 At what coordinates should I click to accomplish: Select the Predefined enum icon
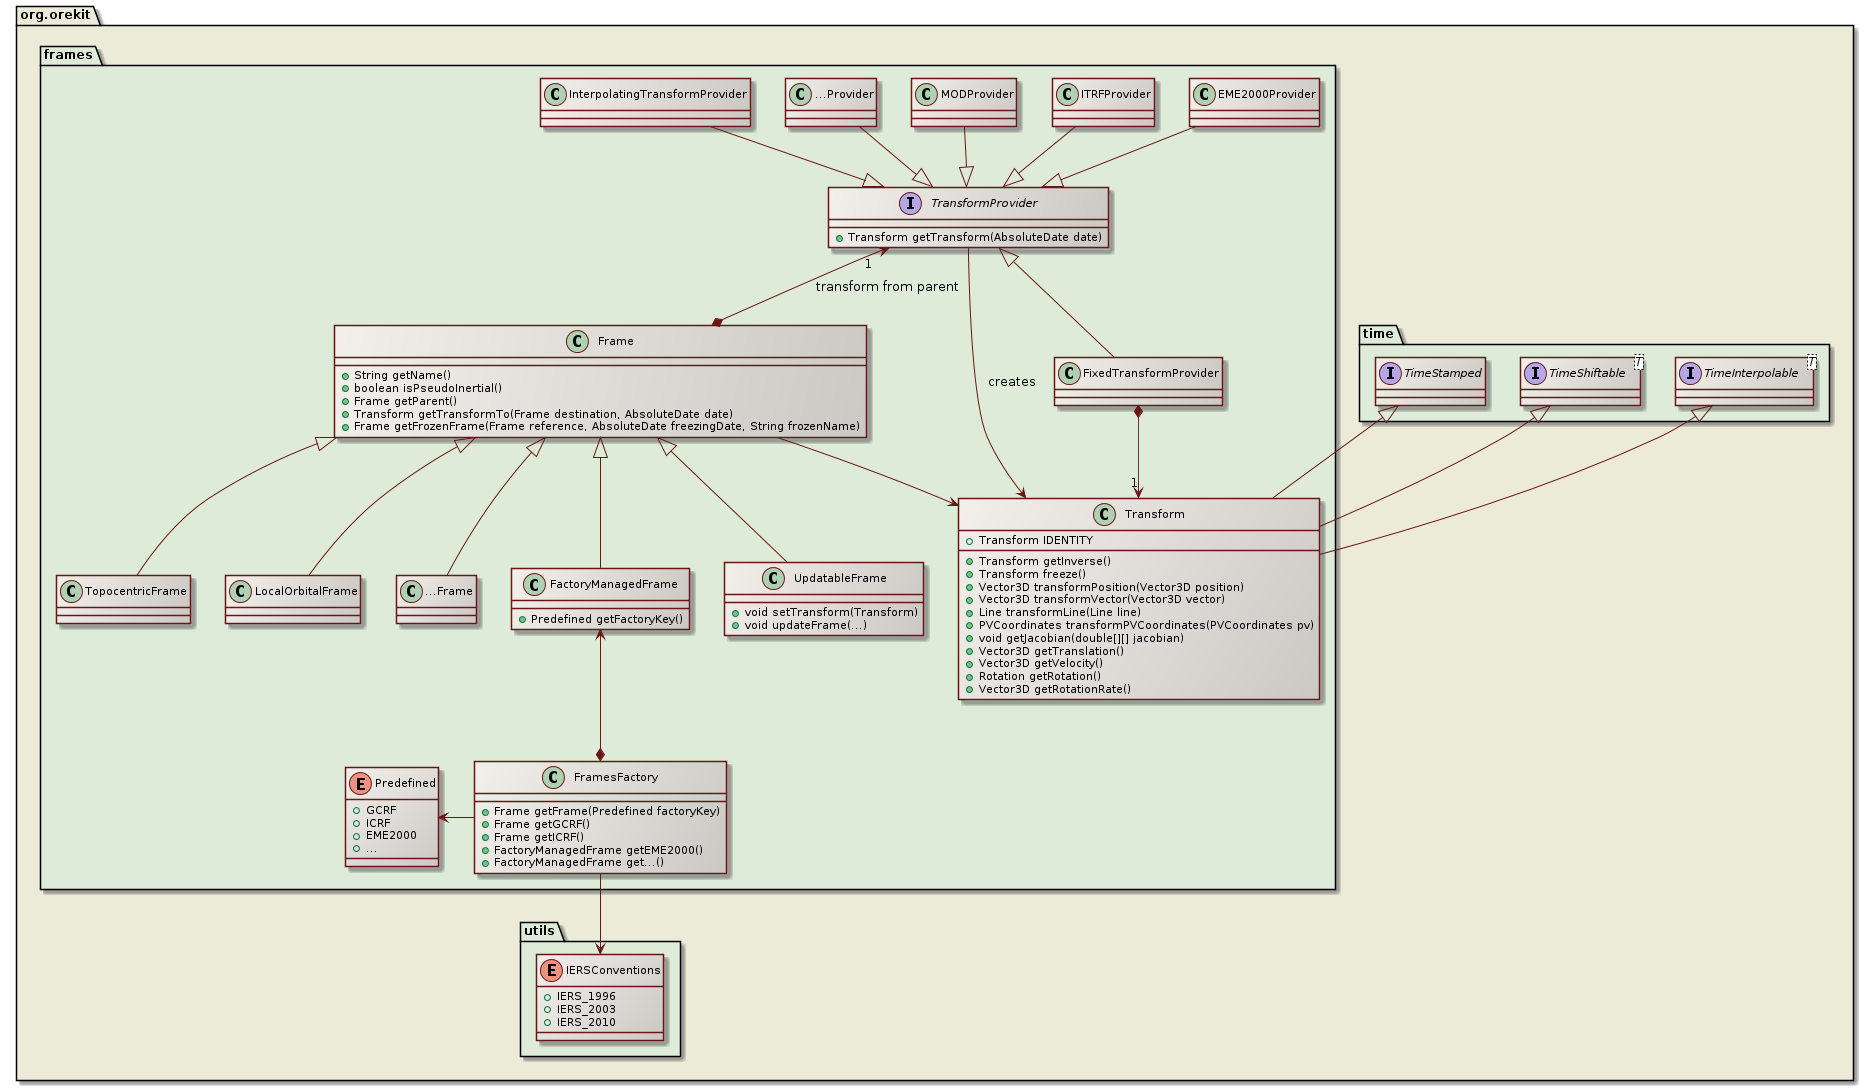[360, 783]
